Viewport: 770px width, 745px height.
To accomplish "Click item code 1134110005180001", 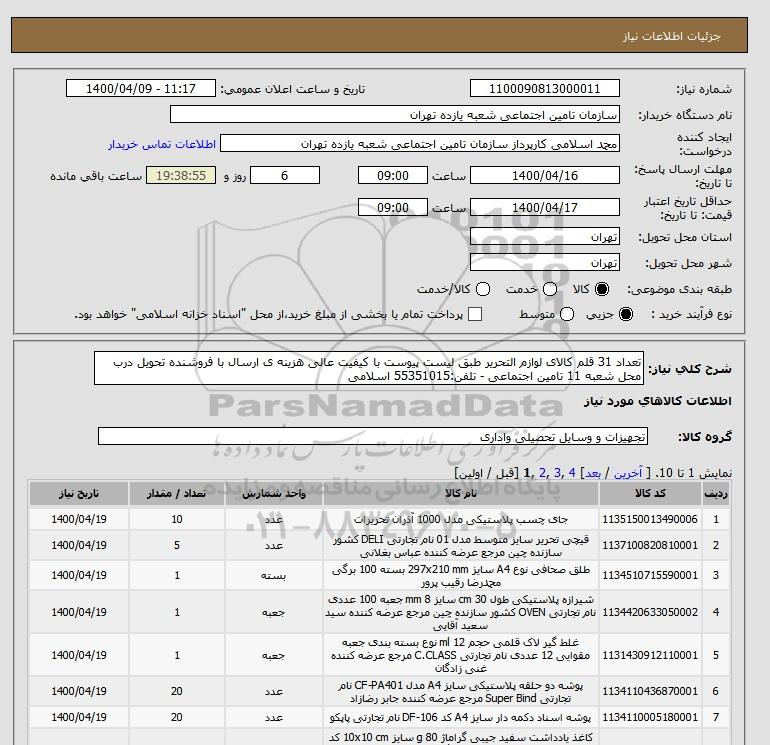I will pos(650,717).
